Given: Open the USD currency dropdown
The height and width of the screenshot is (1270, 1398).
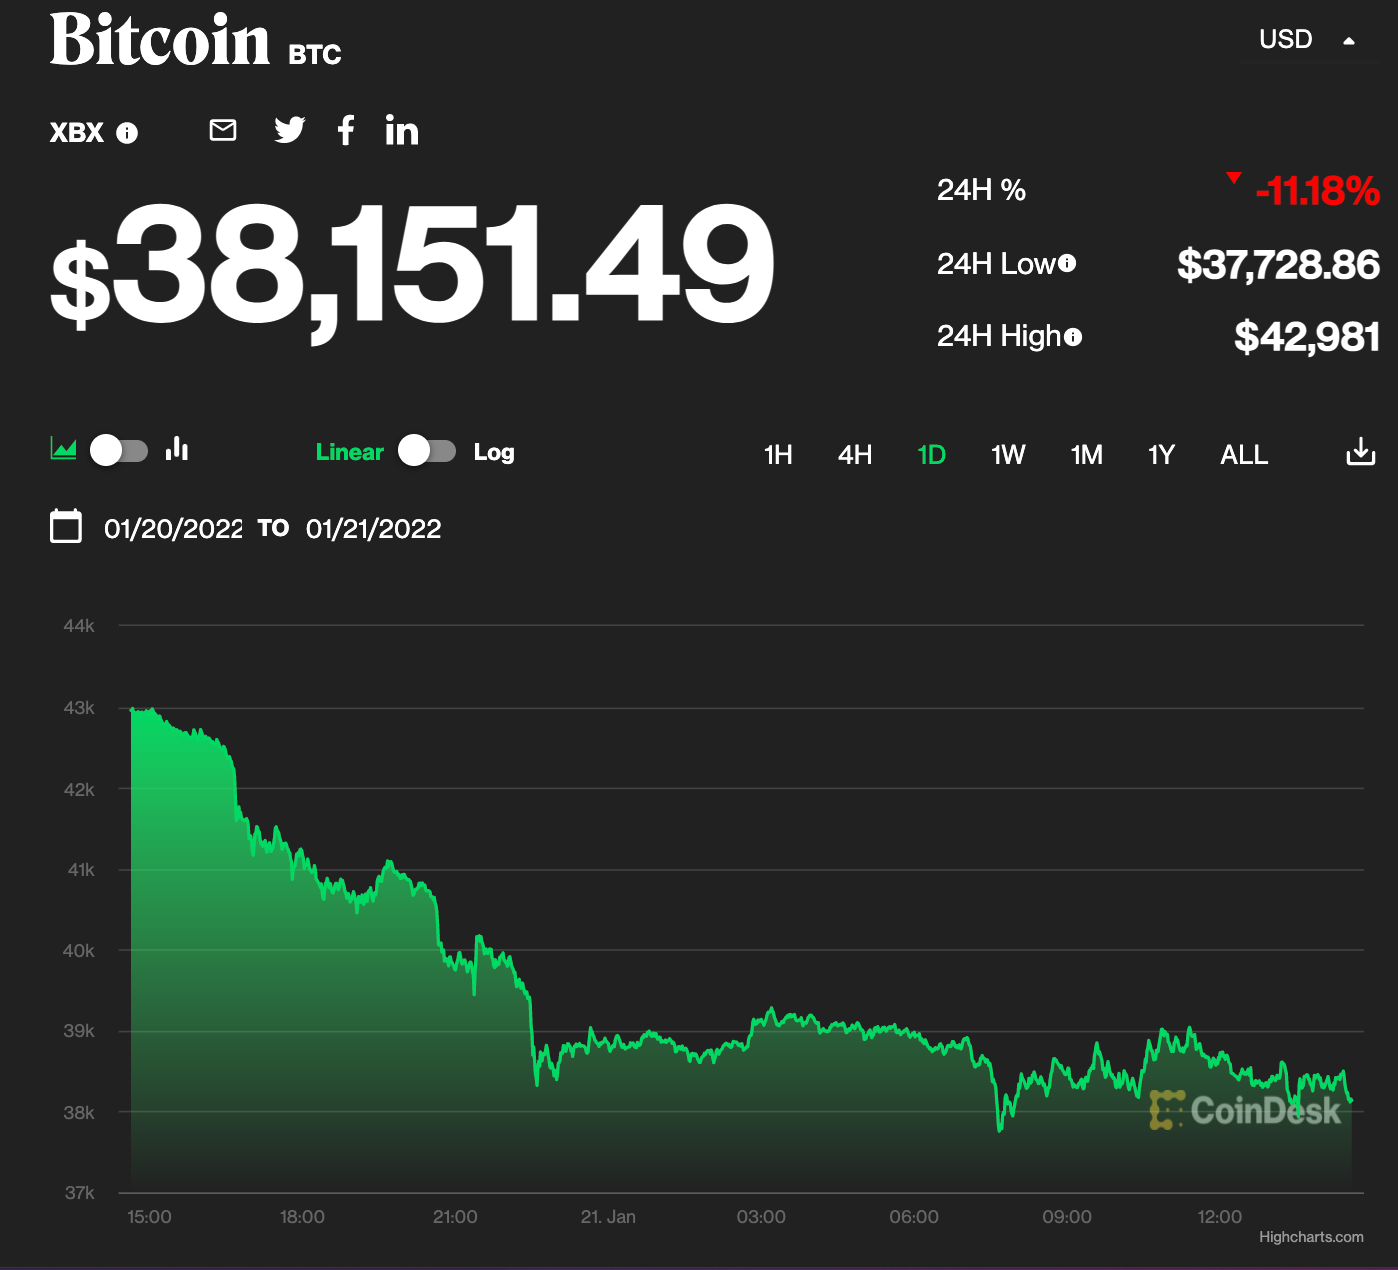Looking at the screenshot, I should point(1307,38).
